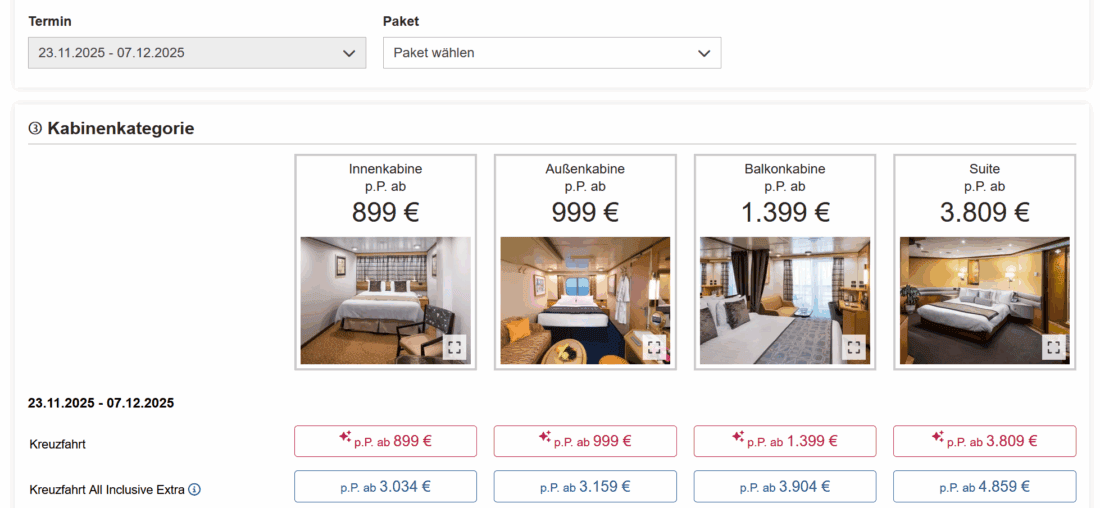The width and height of the screenshot is (1100, 508).
Task: Select the Außenkabine category card heading
Action: pos(585,169)
